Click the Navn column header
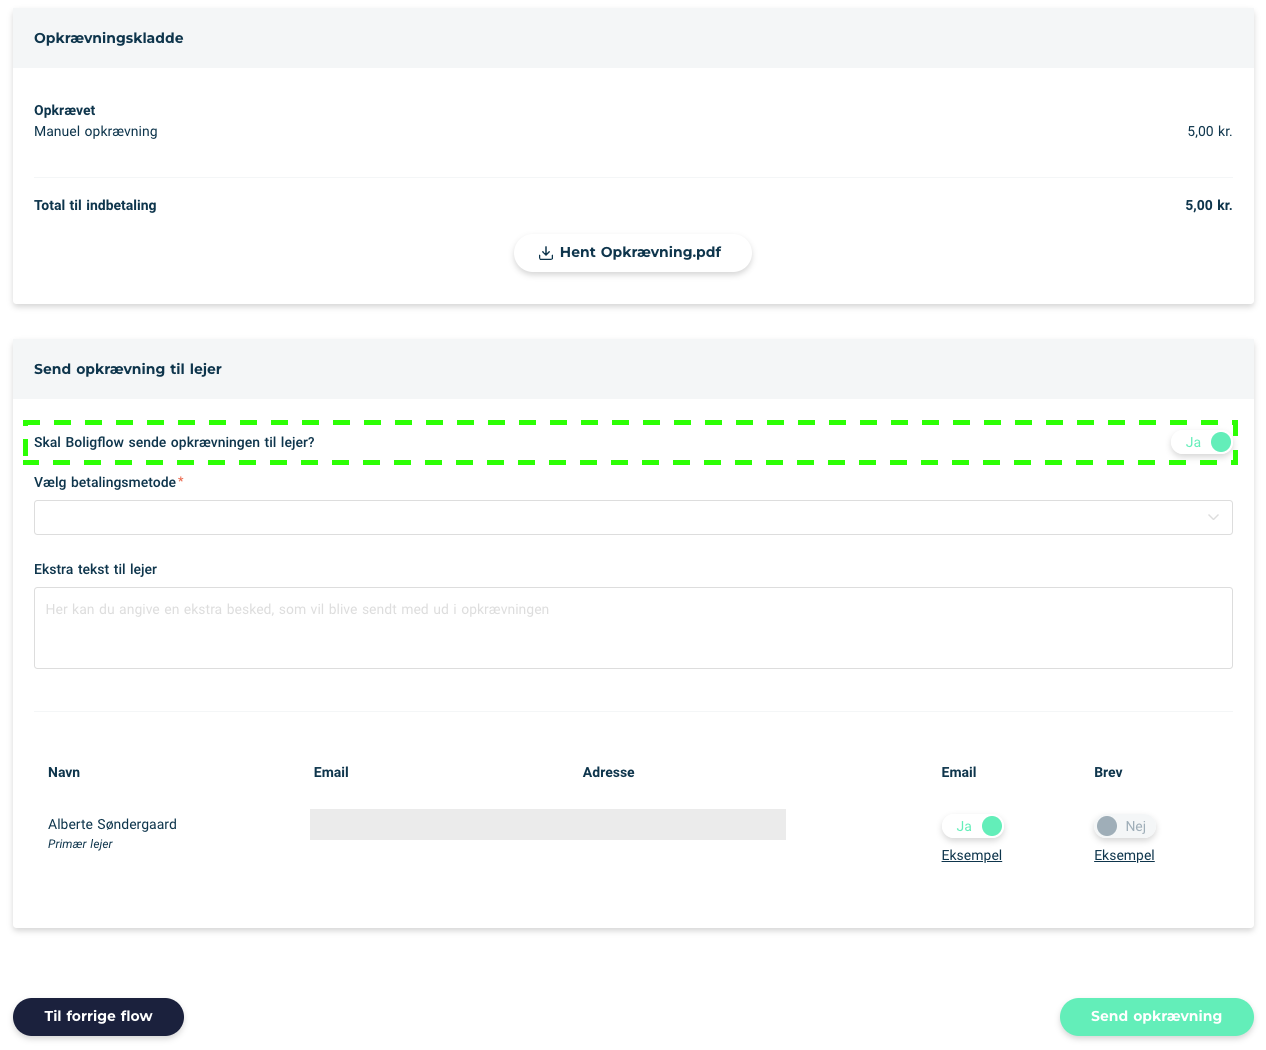Image resolution: width=1266 pixels, height=1050 pixels. [64, 772]
